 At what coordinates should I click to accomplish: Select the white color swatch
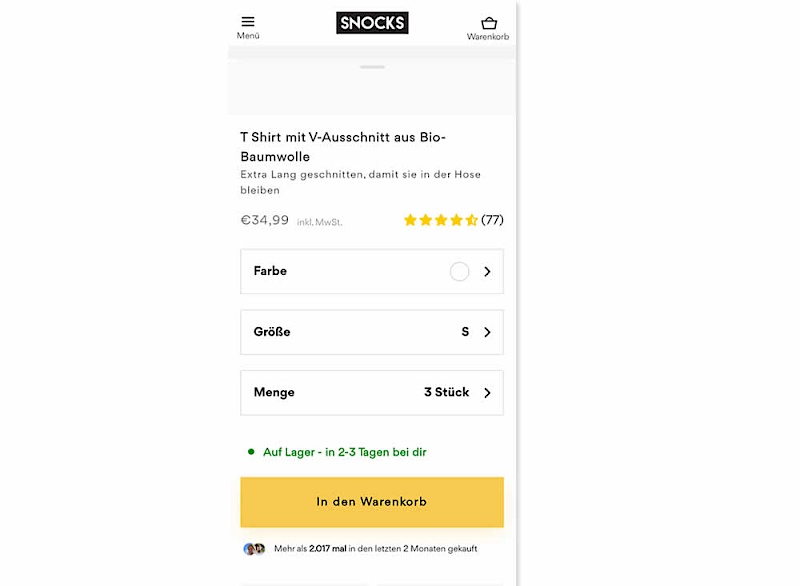(x=459, y=271)
